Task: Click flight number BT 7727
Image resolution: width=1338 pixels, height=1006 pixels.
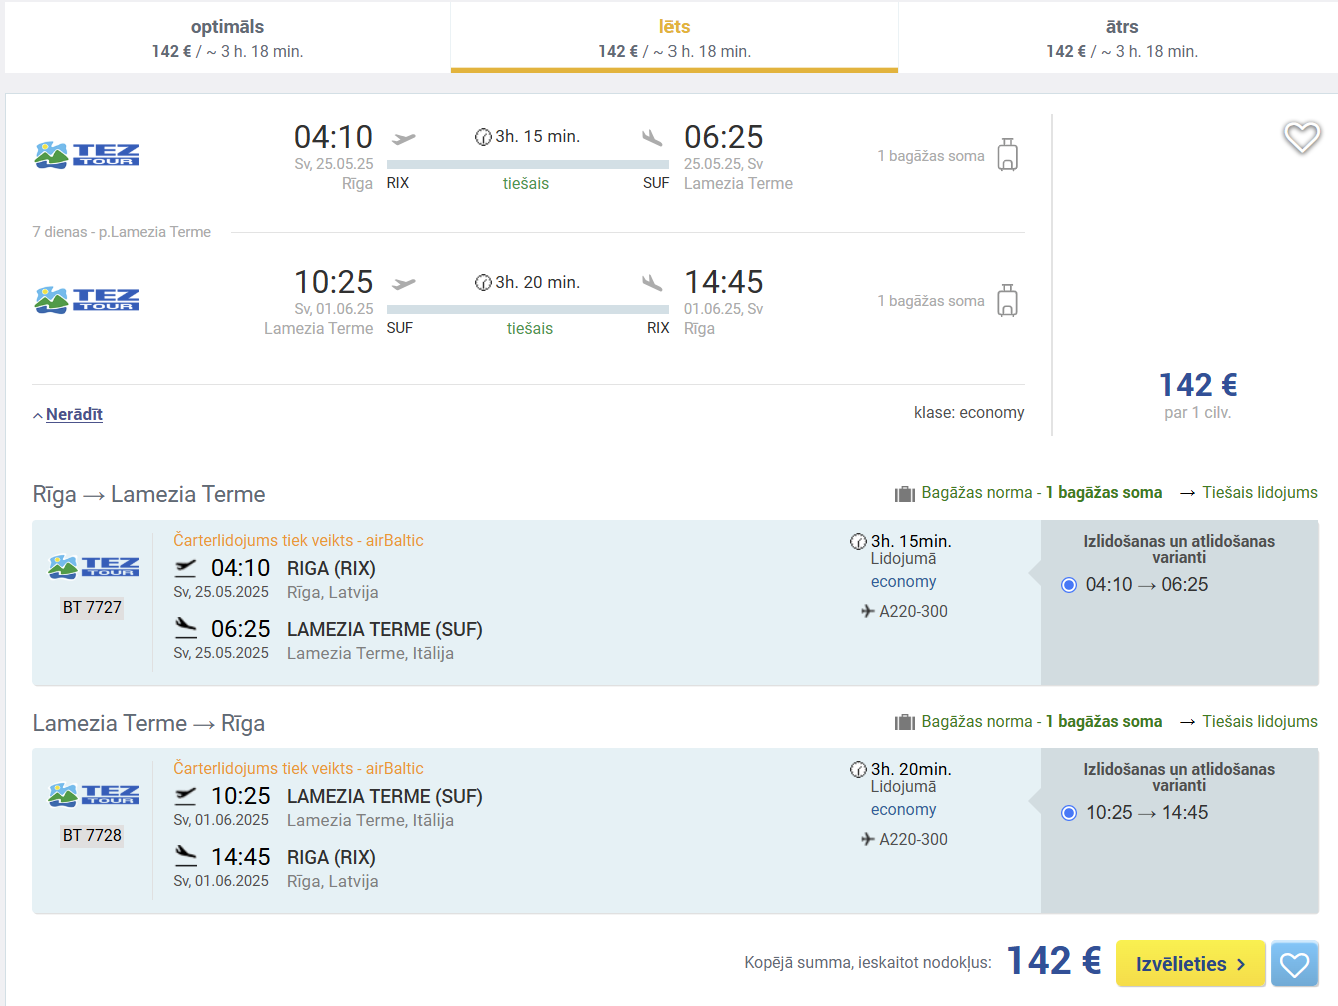Action: tap(92, 608)
